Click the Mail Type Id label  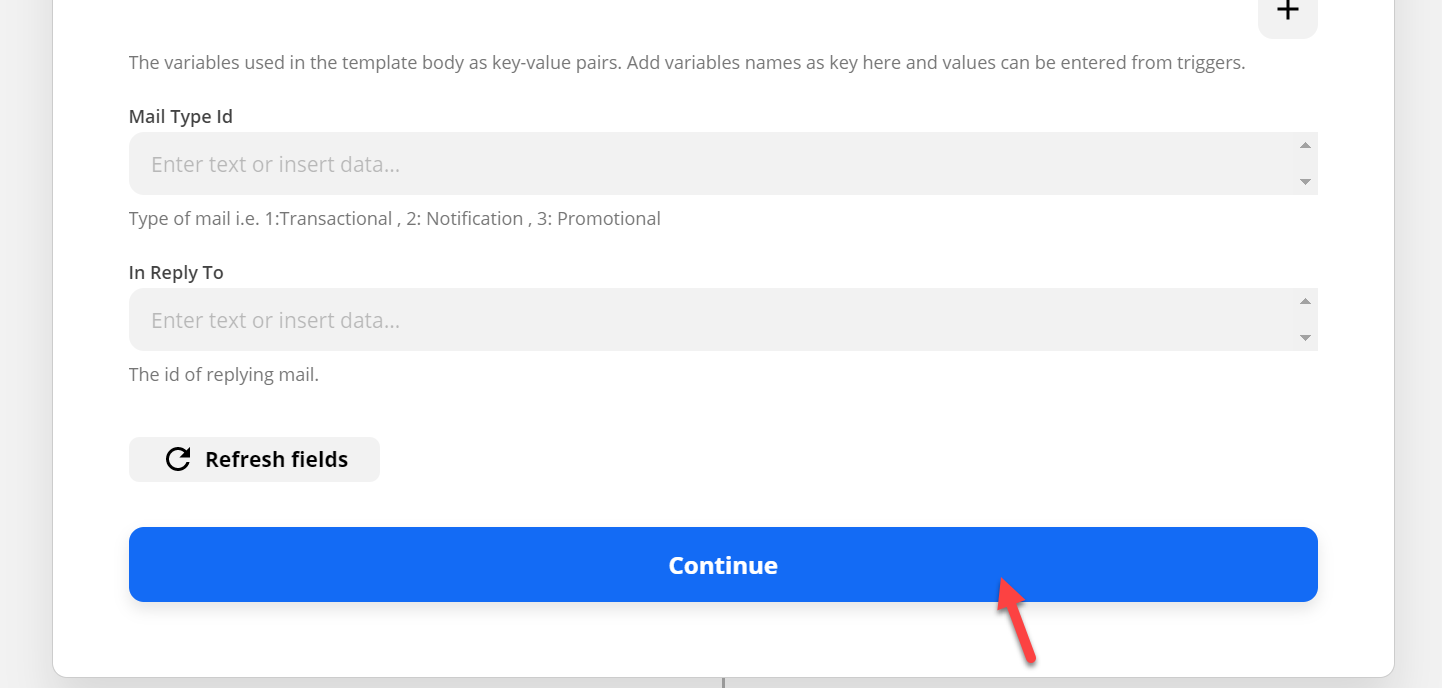coord(181,116)
